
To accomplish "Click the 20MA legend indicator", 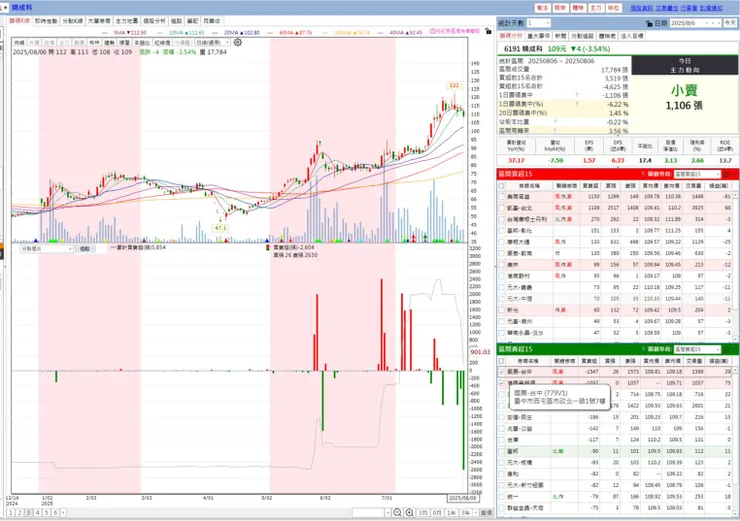I will click(x=242, y=33).
